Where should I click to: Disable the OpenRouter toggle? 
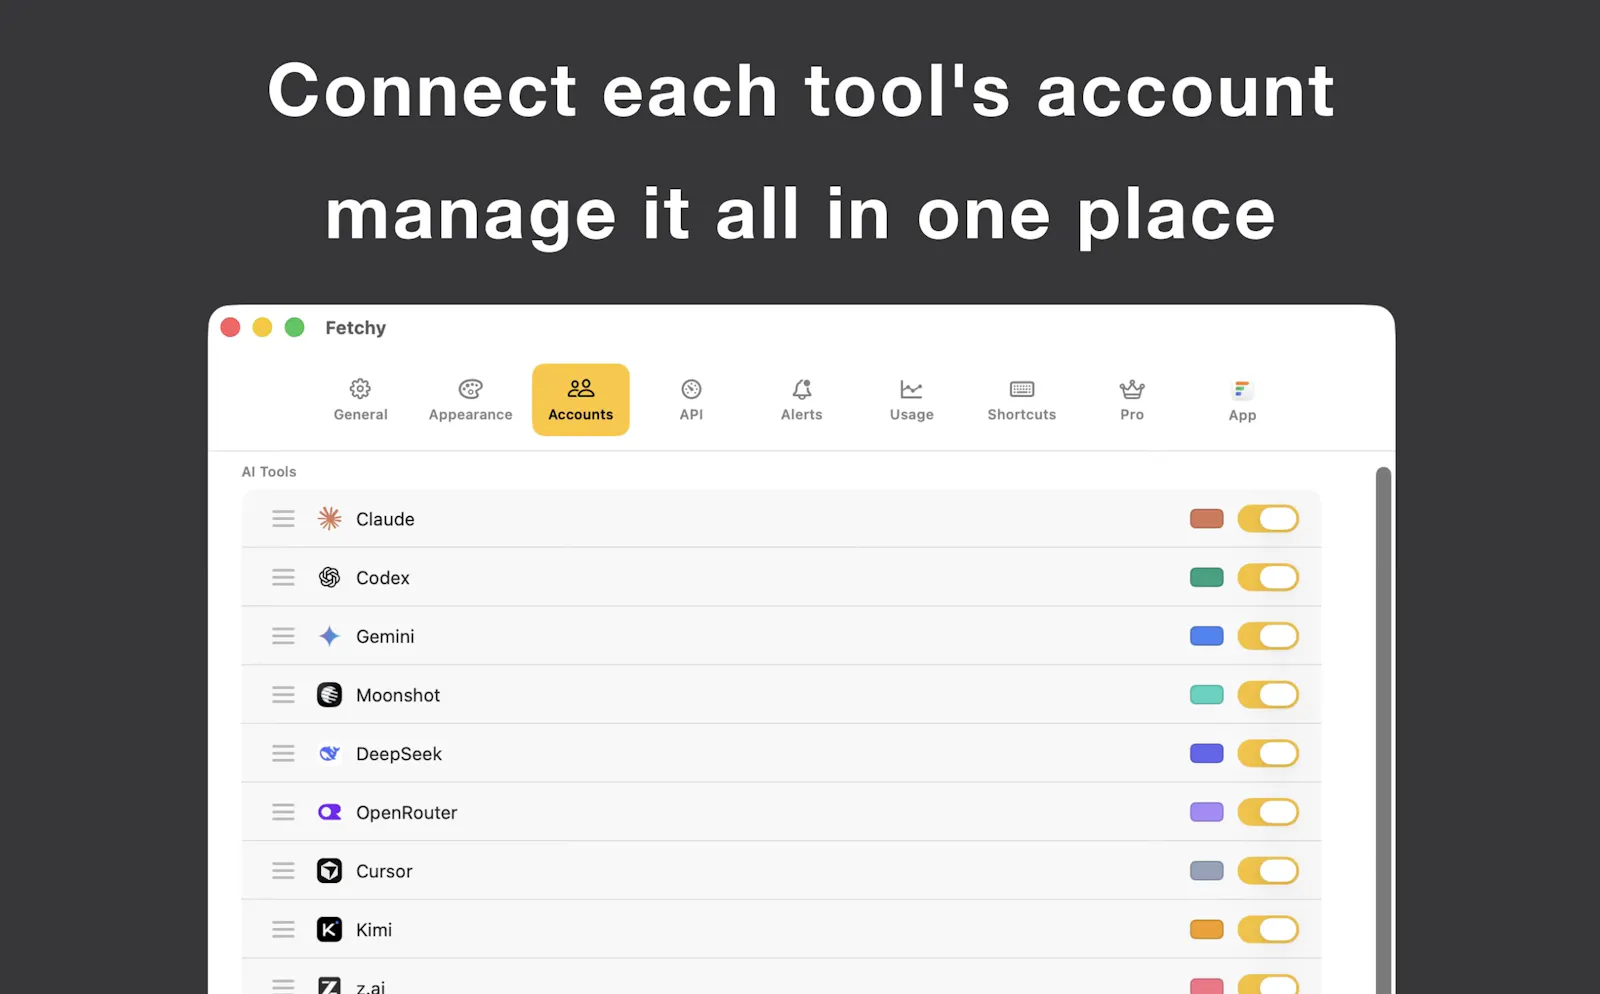pyautogui.click(x=1268, y=812)
